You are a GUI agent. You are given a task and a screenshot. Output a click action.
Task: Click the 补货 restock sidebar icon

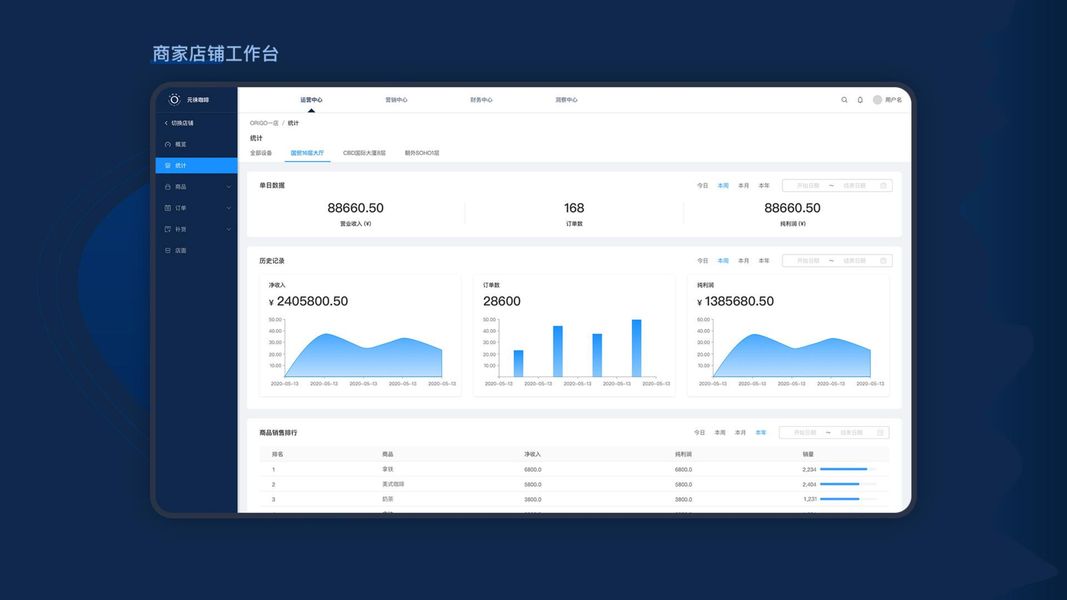pyautogui.click(x=167, y=229)
